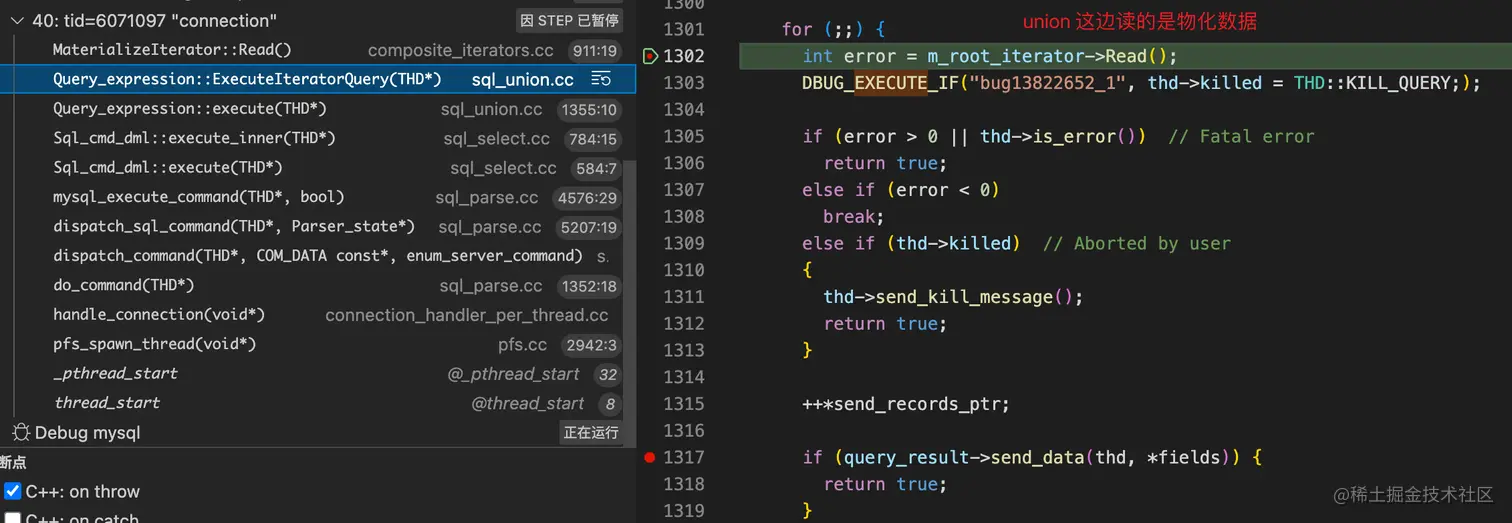
Task: Click restart frame icon beside sql_union.cc
Action: [601, 79]
